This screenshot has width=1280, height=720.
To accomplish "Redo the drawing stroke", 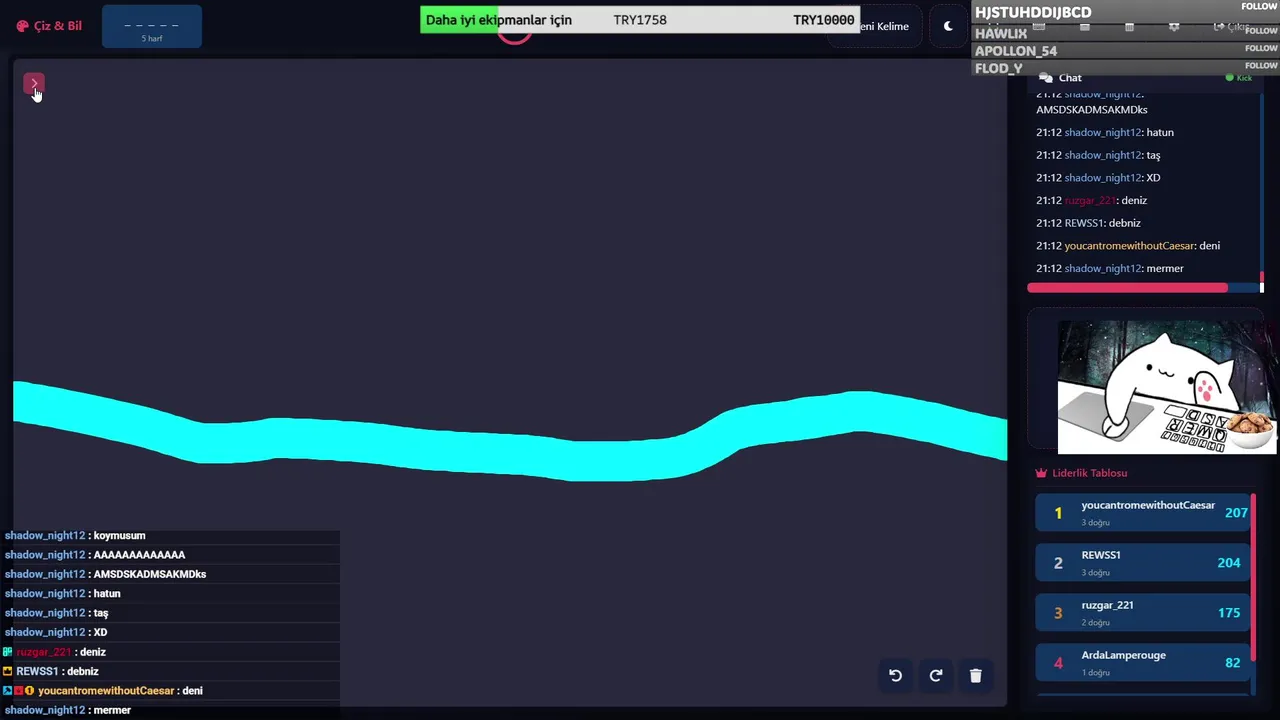I will pyautogui.click(x=936, y=676).
